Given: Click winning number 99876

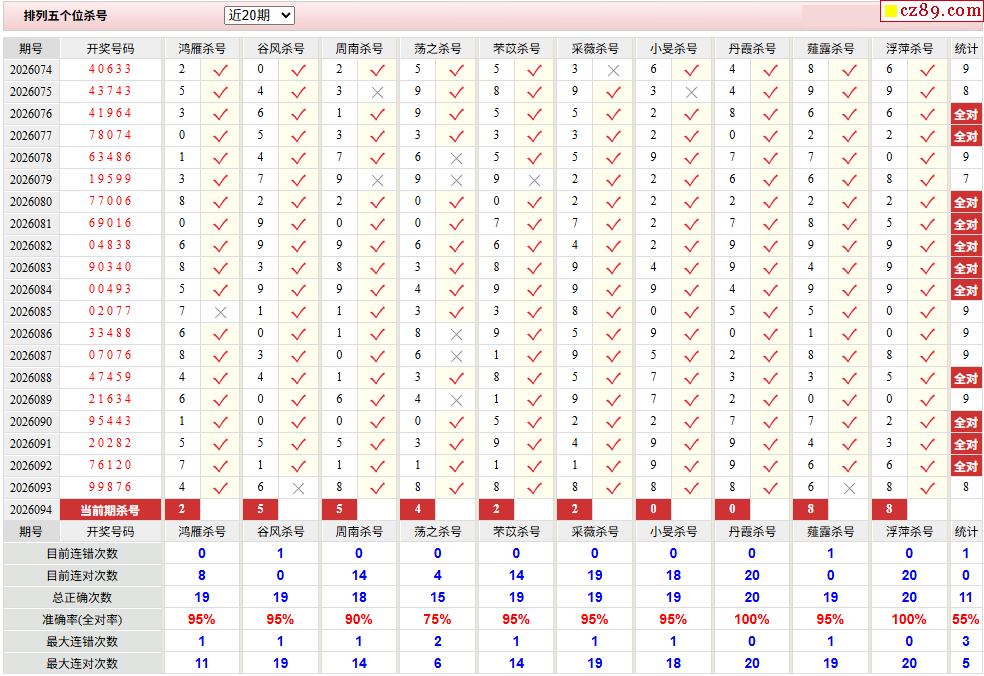Looking at the screenshot, I should pos(110,487).
